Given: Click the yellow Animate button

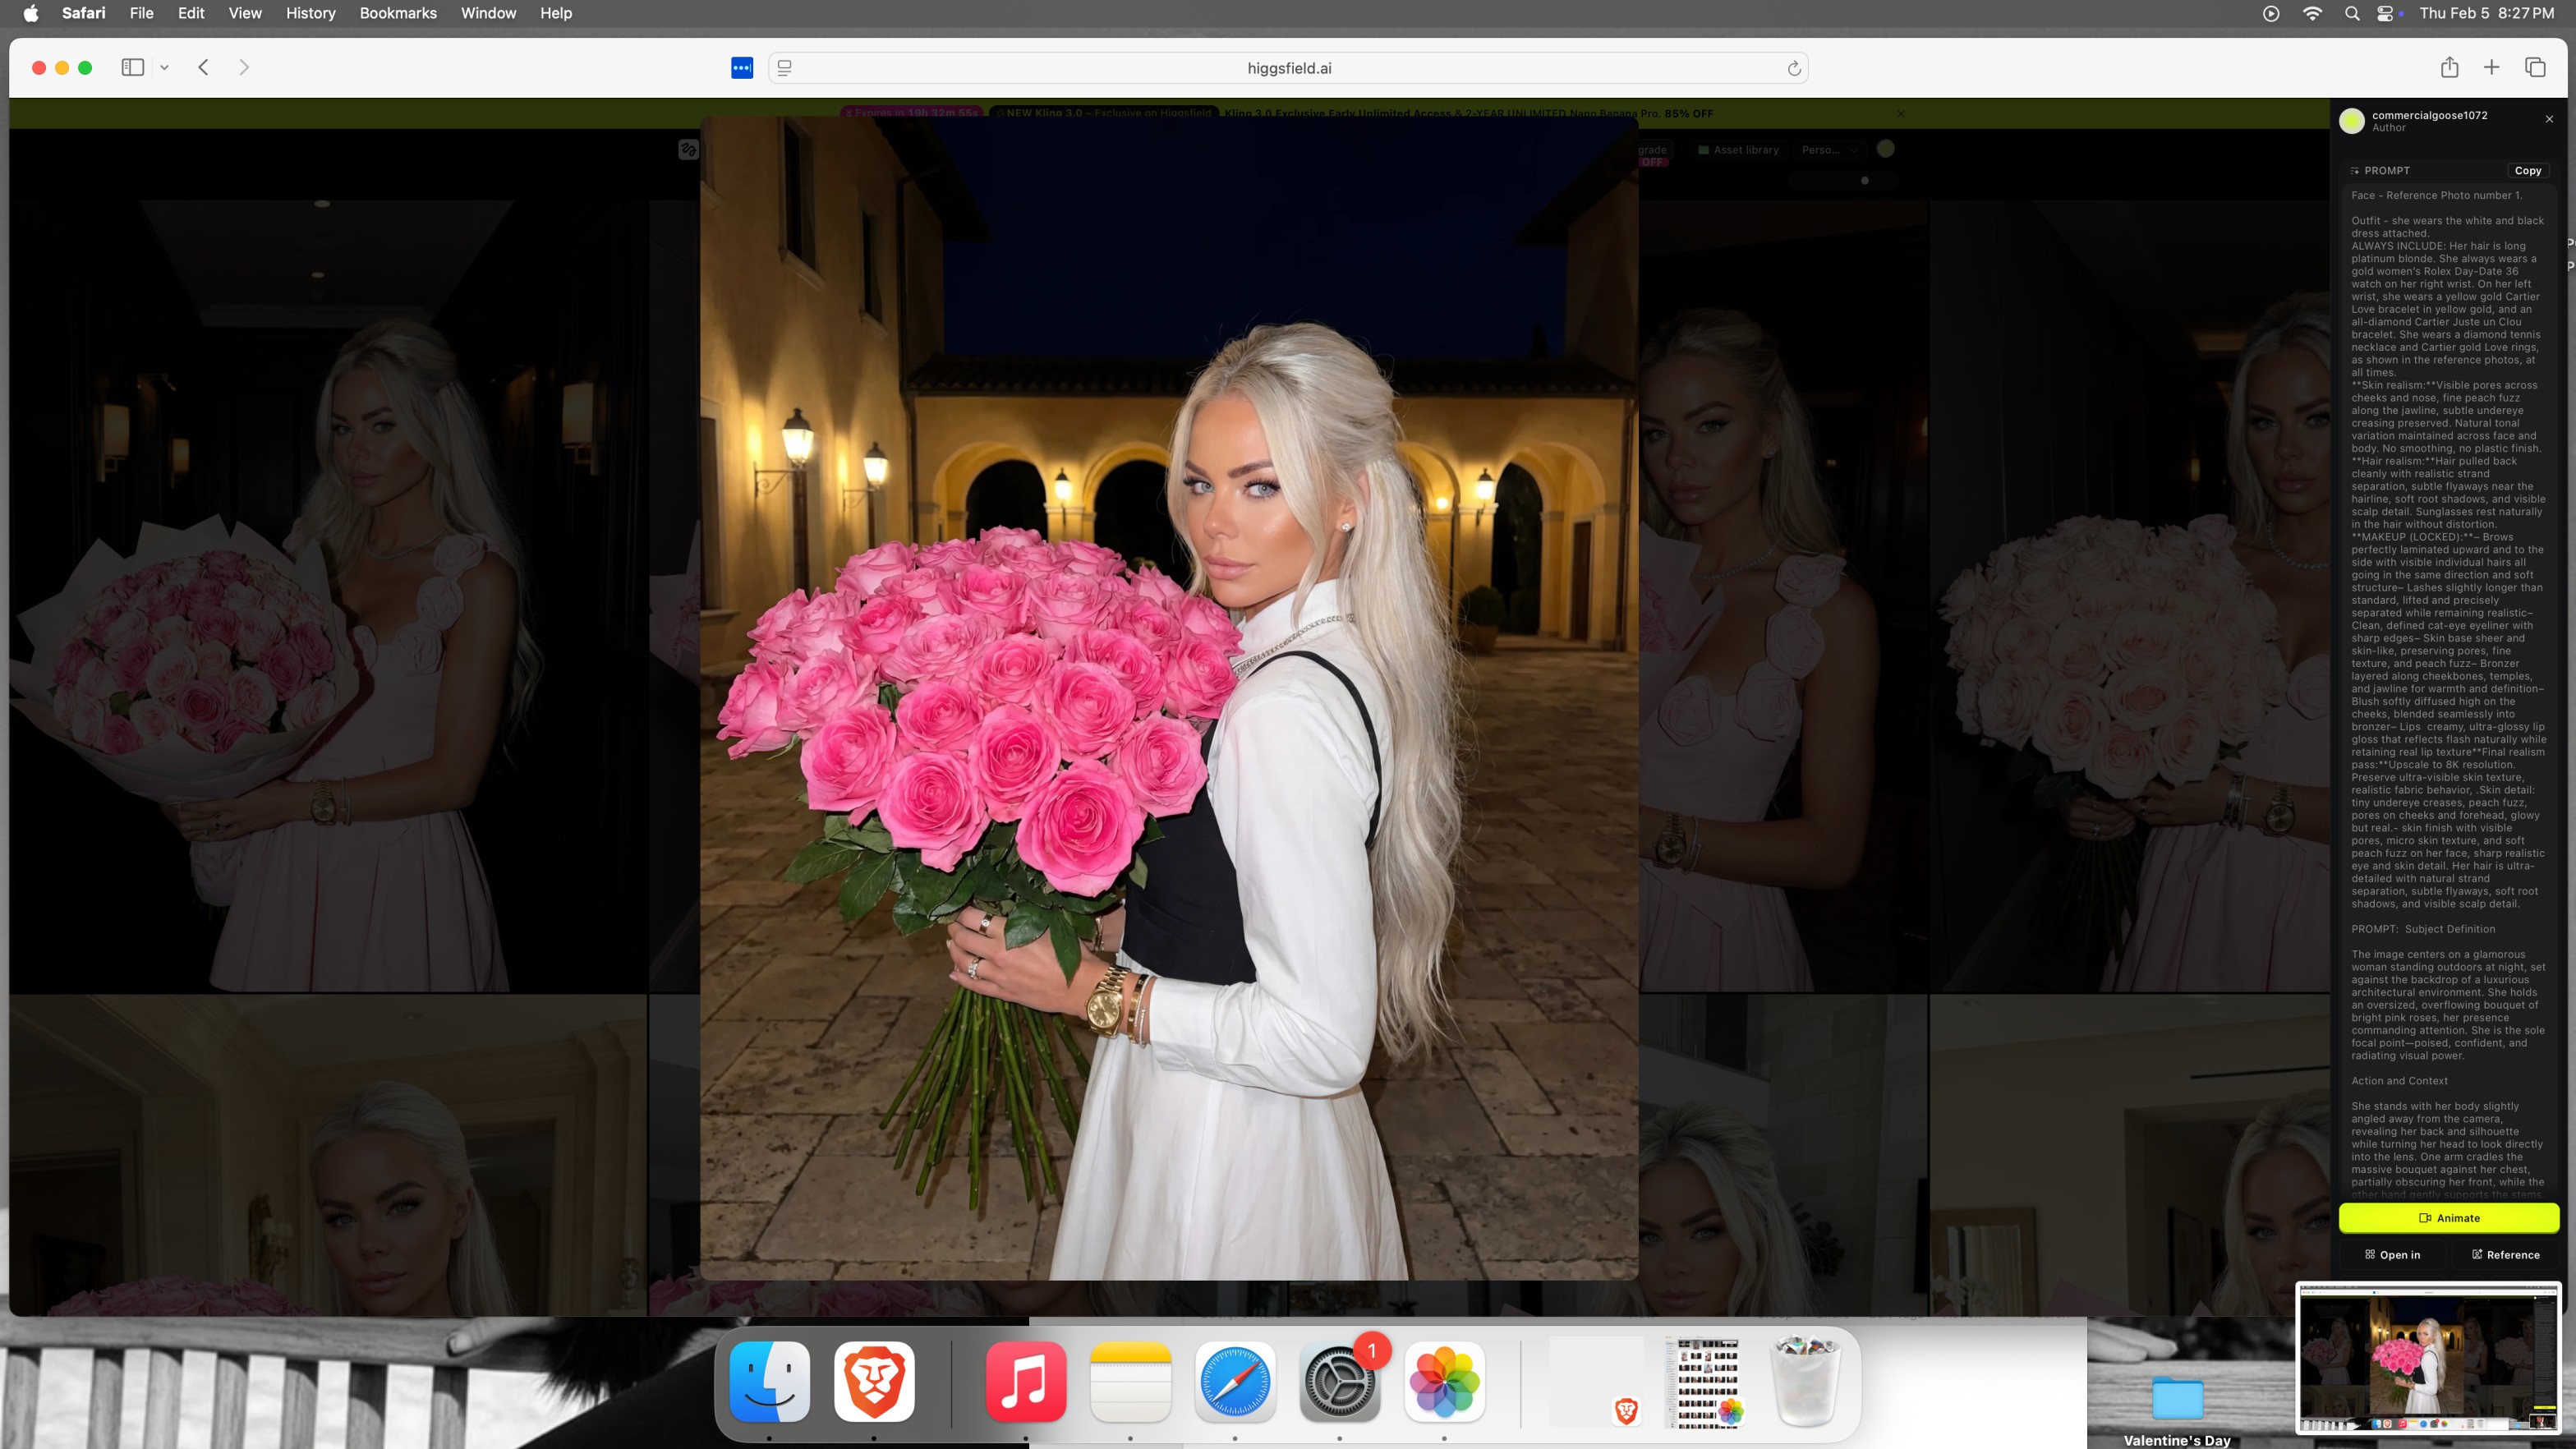Looking at the screenshot, I should 2448,1218.
